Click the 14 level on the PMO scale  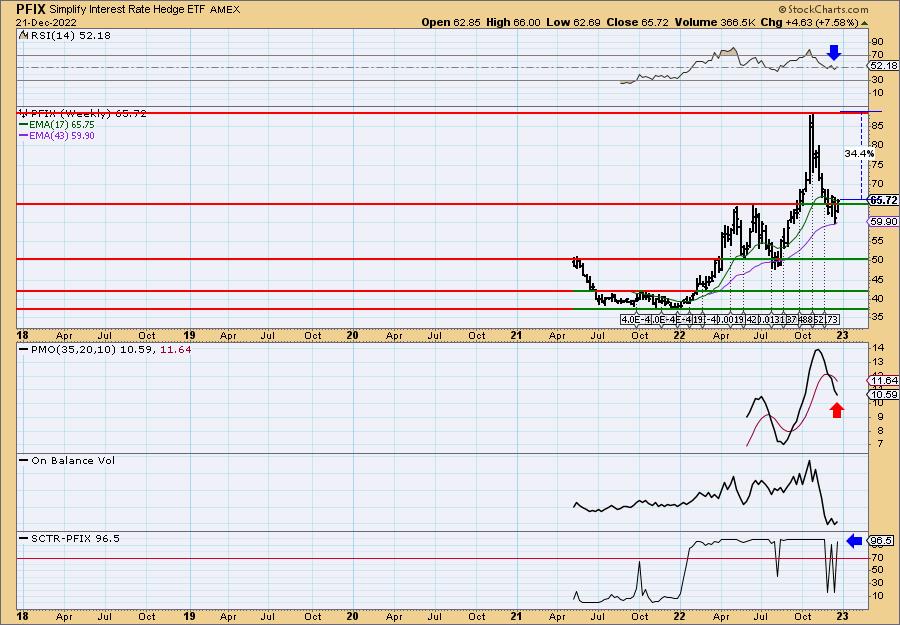[876, 348]
